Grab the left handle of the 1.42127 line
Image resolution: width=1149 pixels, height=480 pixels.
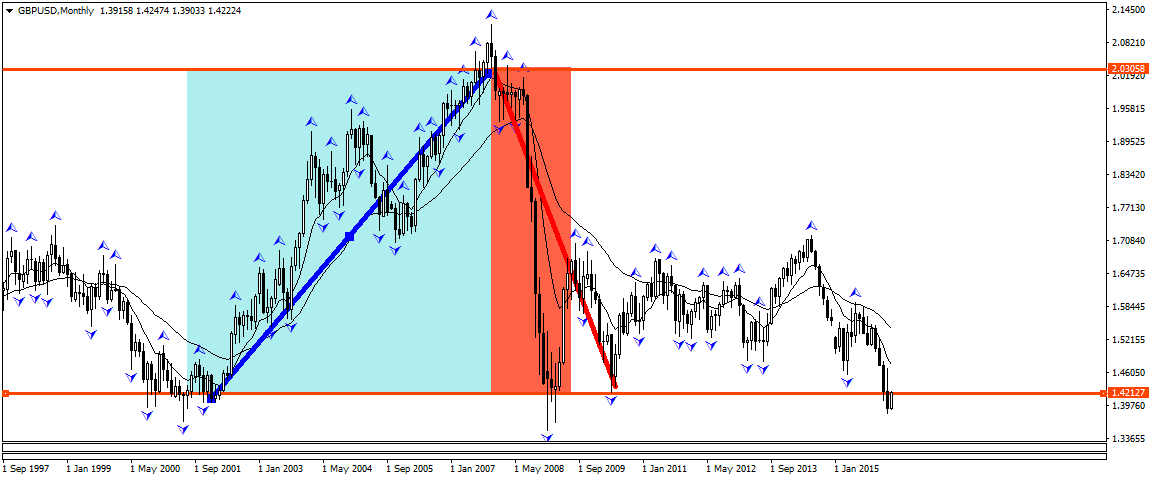(5, 394)
